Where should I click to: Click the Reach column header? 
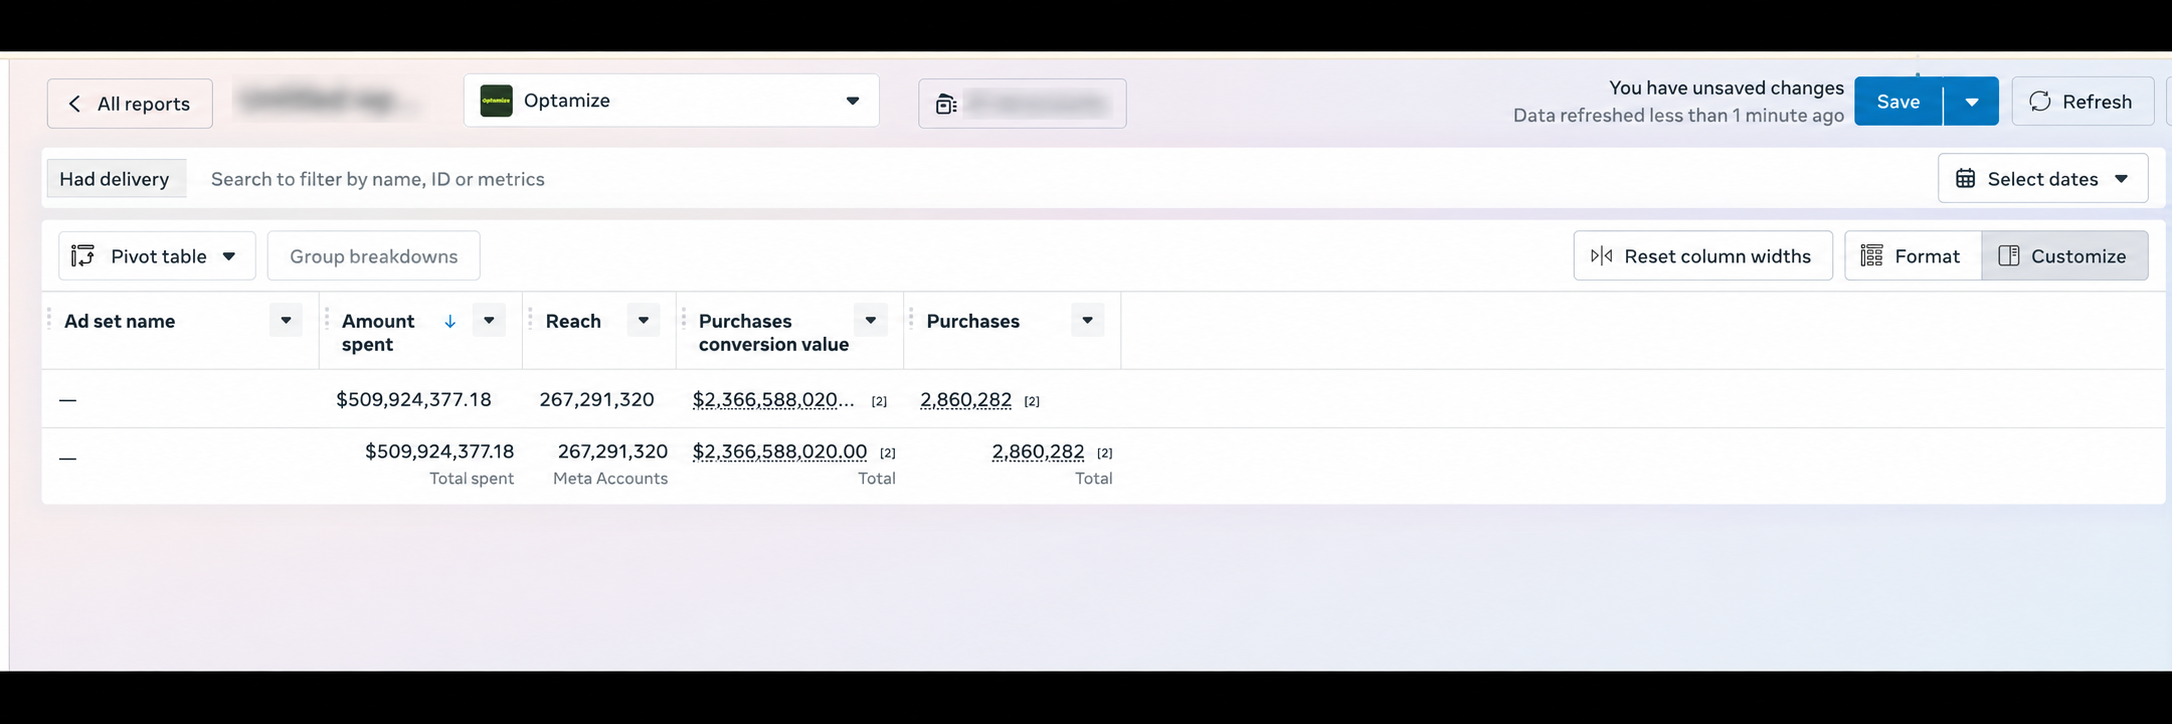[x=573, y=321]
